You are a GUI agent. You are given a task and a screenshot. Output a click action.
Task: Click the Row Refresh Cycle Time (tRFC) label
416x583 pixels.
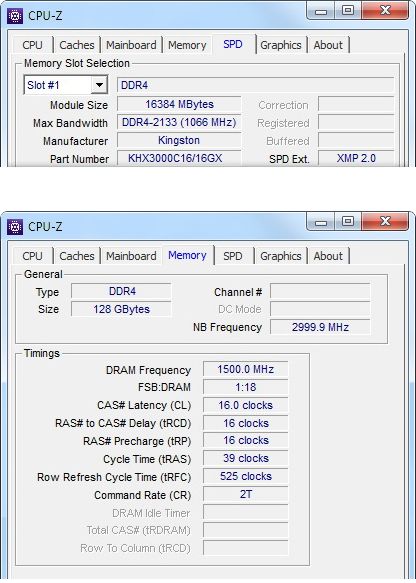(x=114, y=477)
